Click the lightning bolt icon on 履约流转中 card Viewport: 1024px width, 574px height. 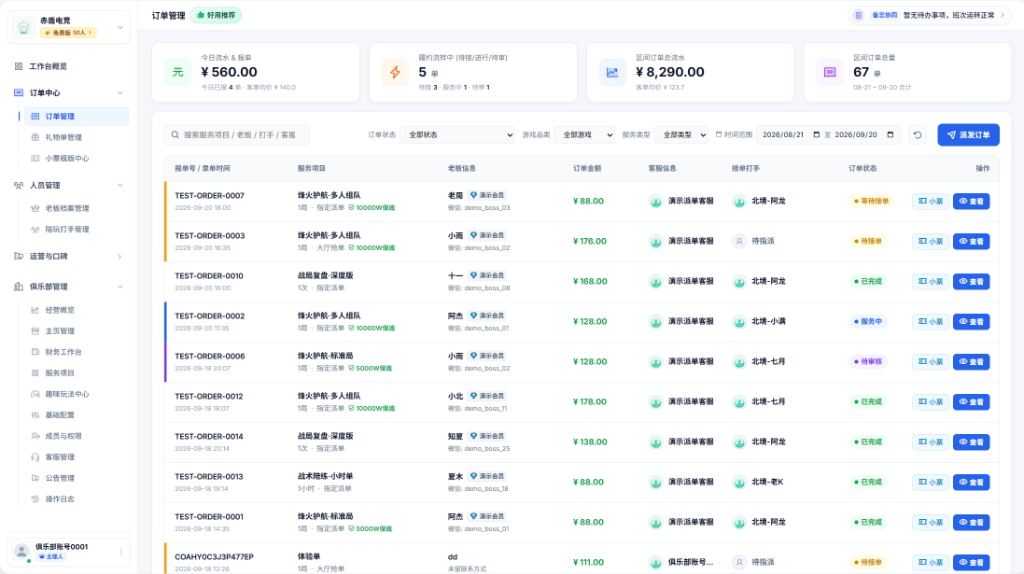click(395, 72)
